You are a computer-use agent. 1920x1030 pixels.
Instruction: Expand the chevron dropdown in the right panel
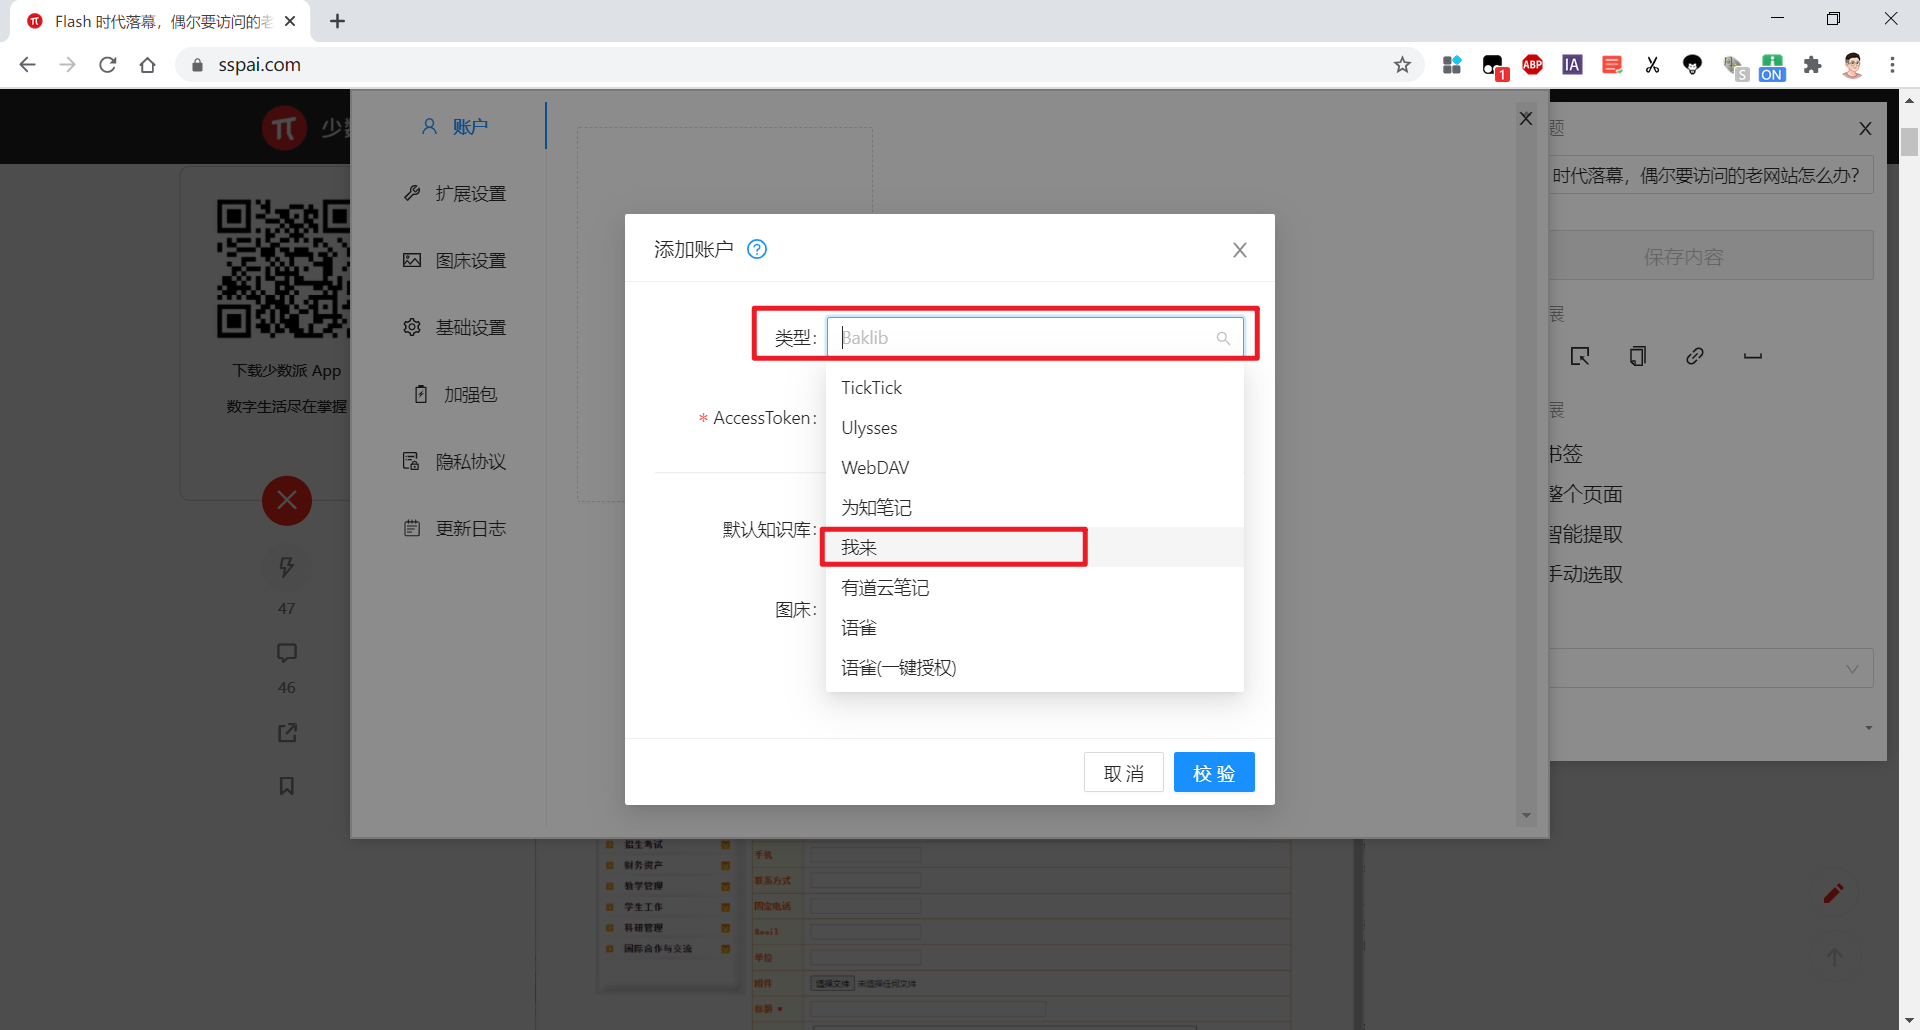[x=1851, y=667]
